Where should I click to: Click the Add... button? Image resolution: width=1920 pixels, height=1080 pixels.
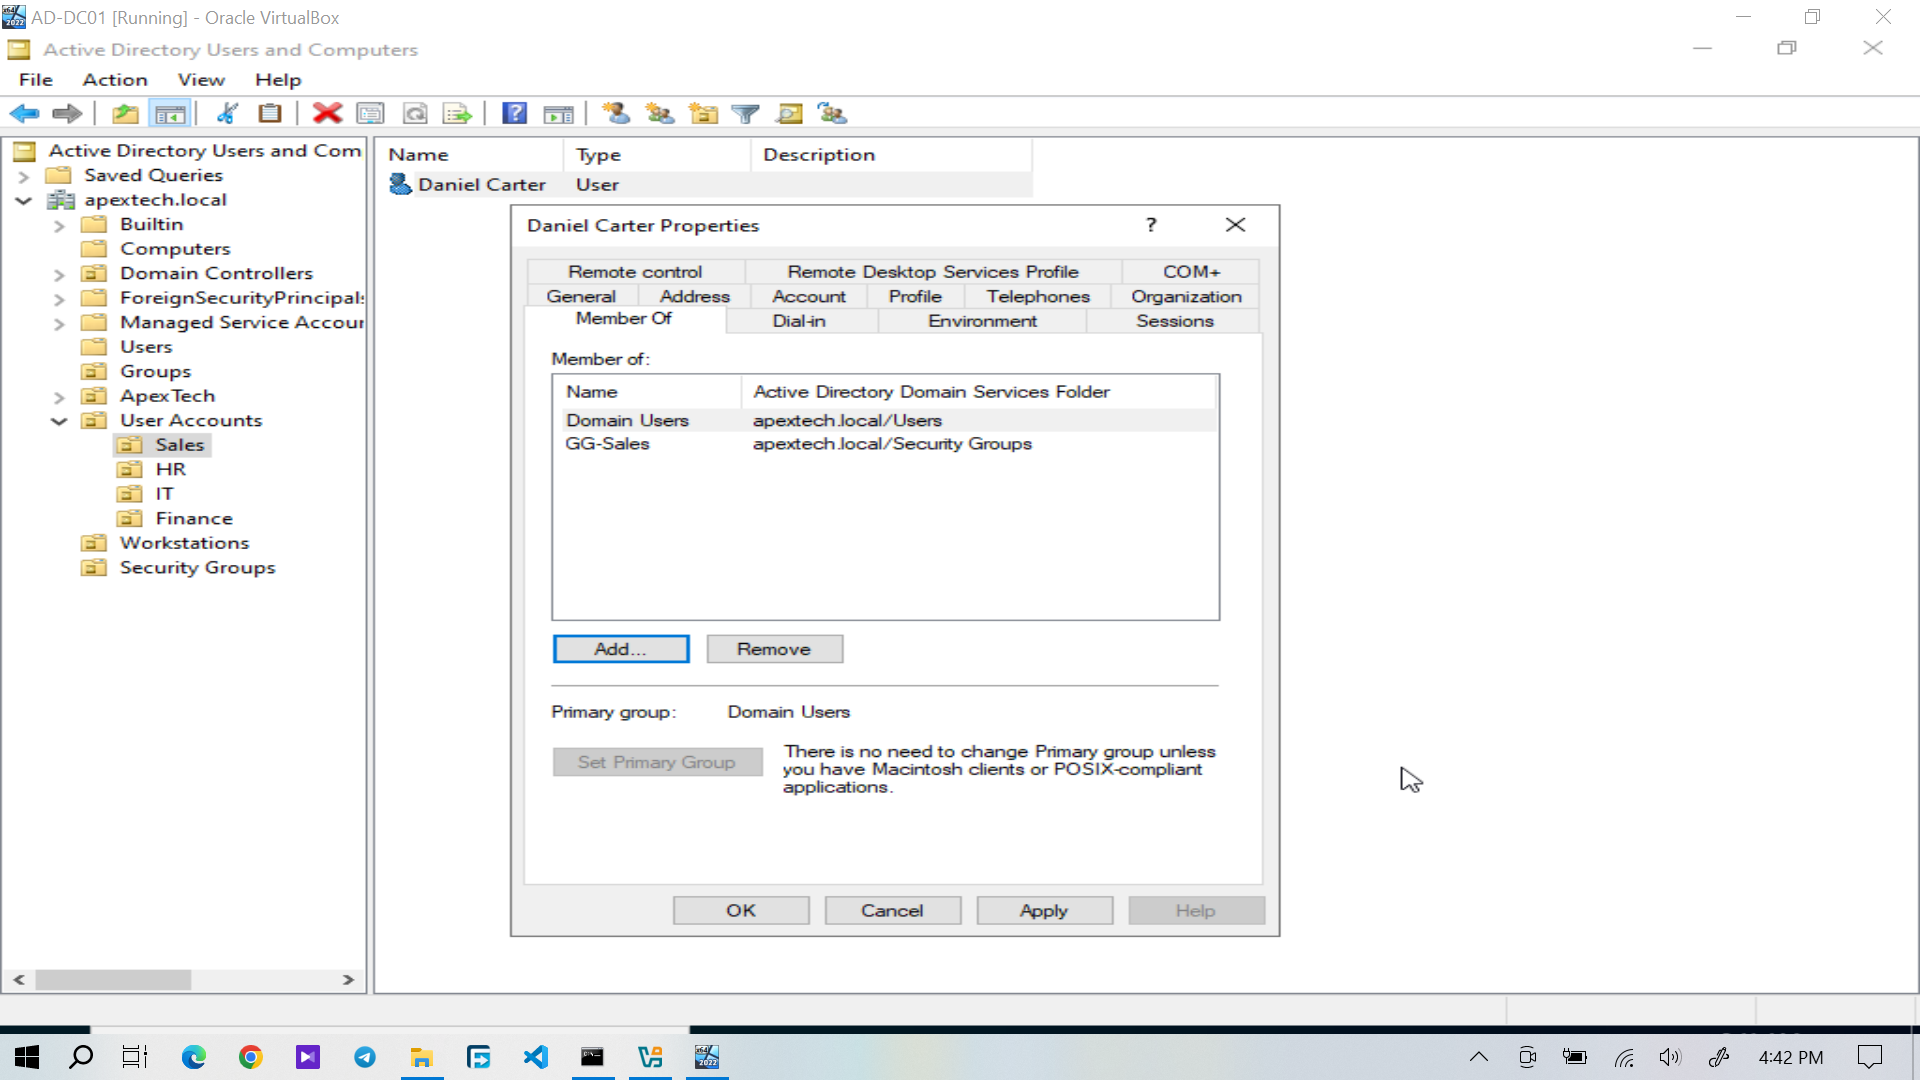621,649
